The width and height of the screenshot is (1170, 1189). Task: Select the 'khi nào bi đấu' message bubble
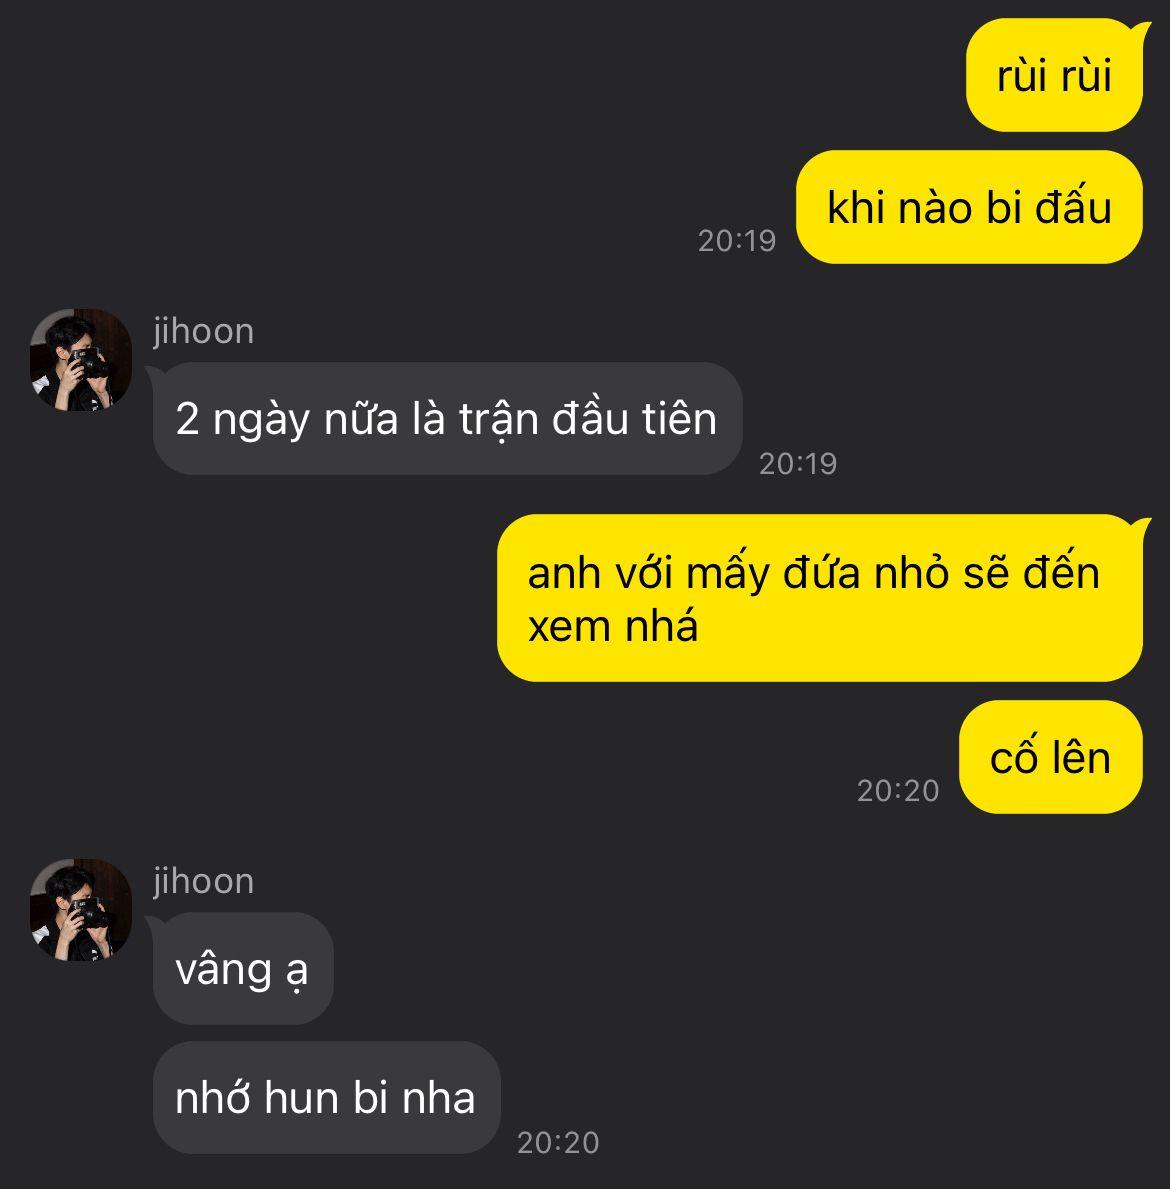(x=969, y=207)
